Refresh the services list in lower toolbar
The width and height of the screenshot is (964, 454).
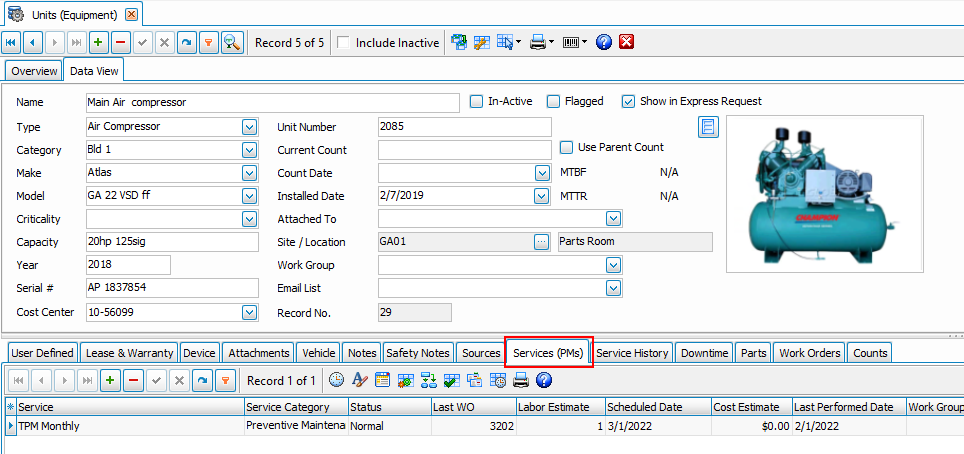(202, 381)
